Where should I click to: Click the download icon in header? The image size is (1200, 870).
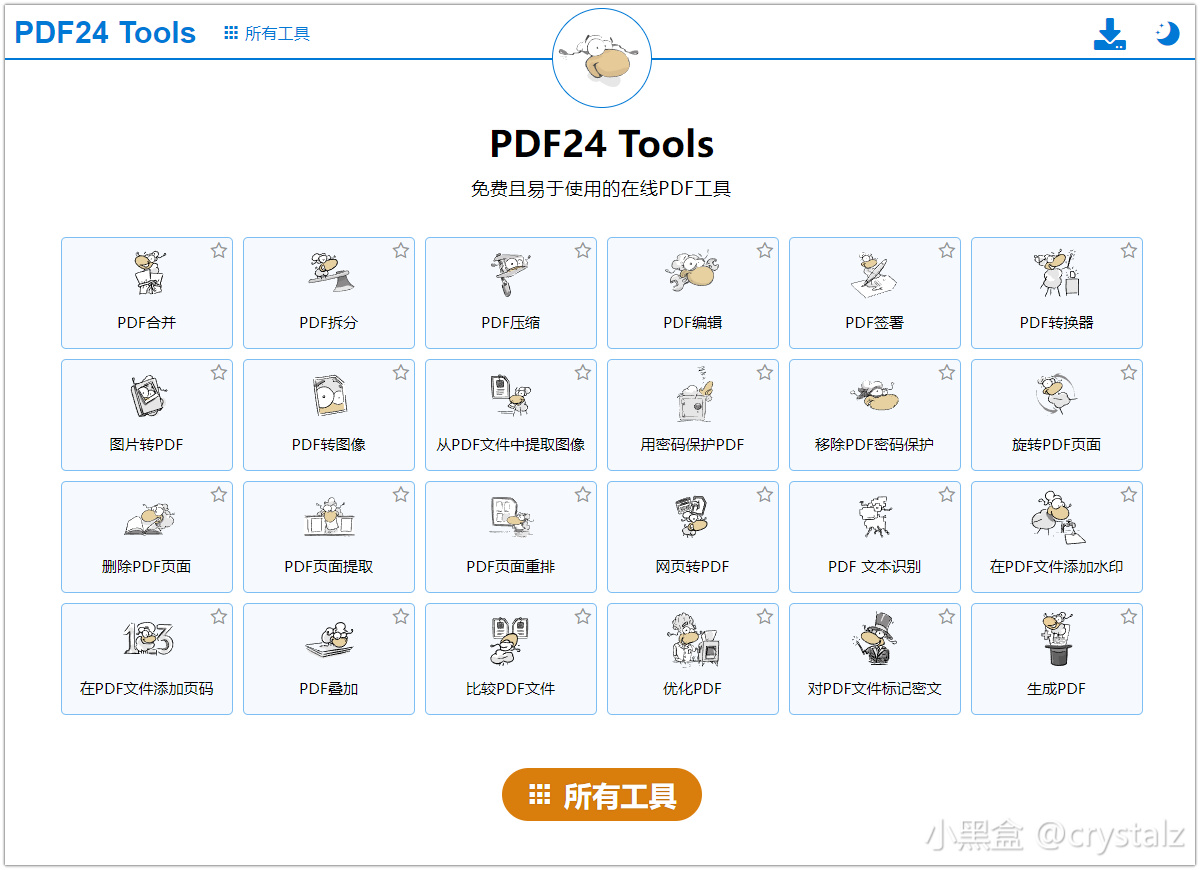point(1110,34)
